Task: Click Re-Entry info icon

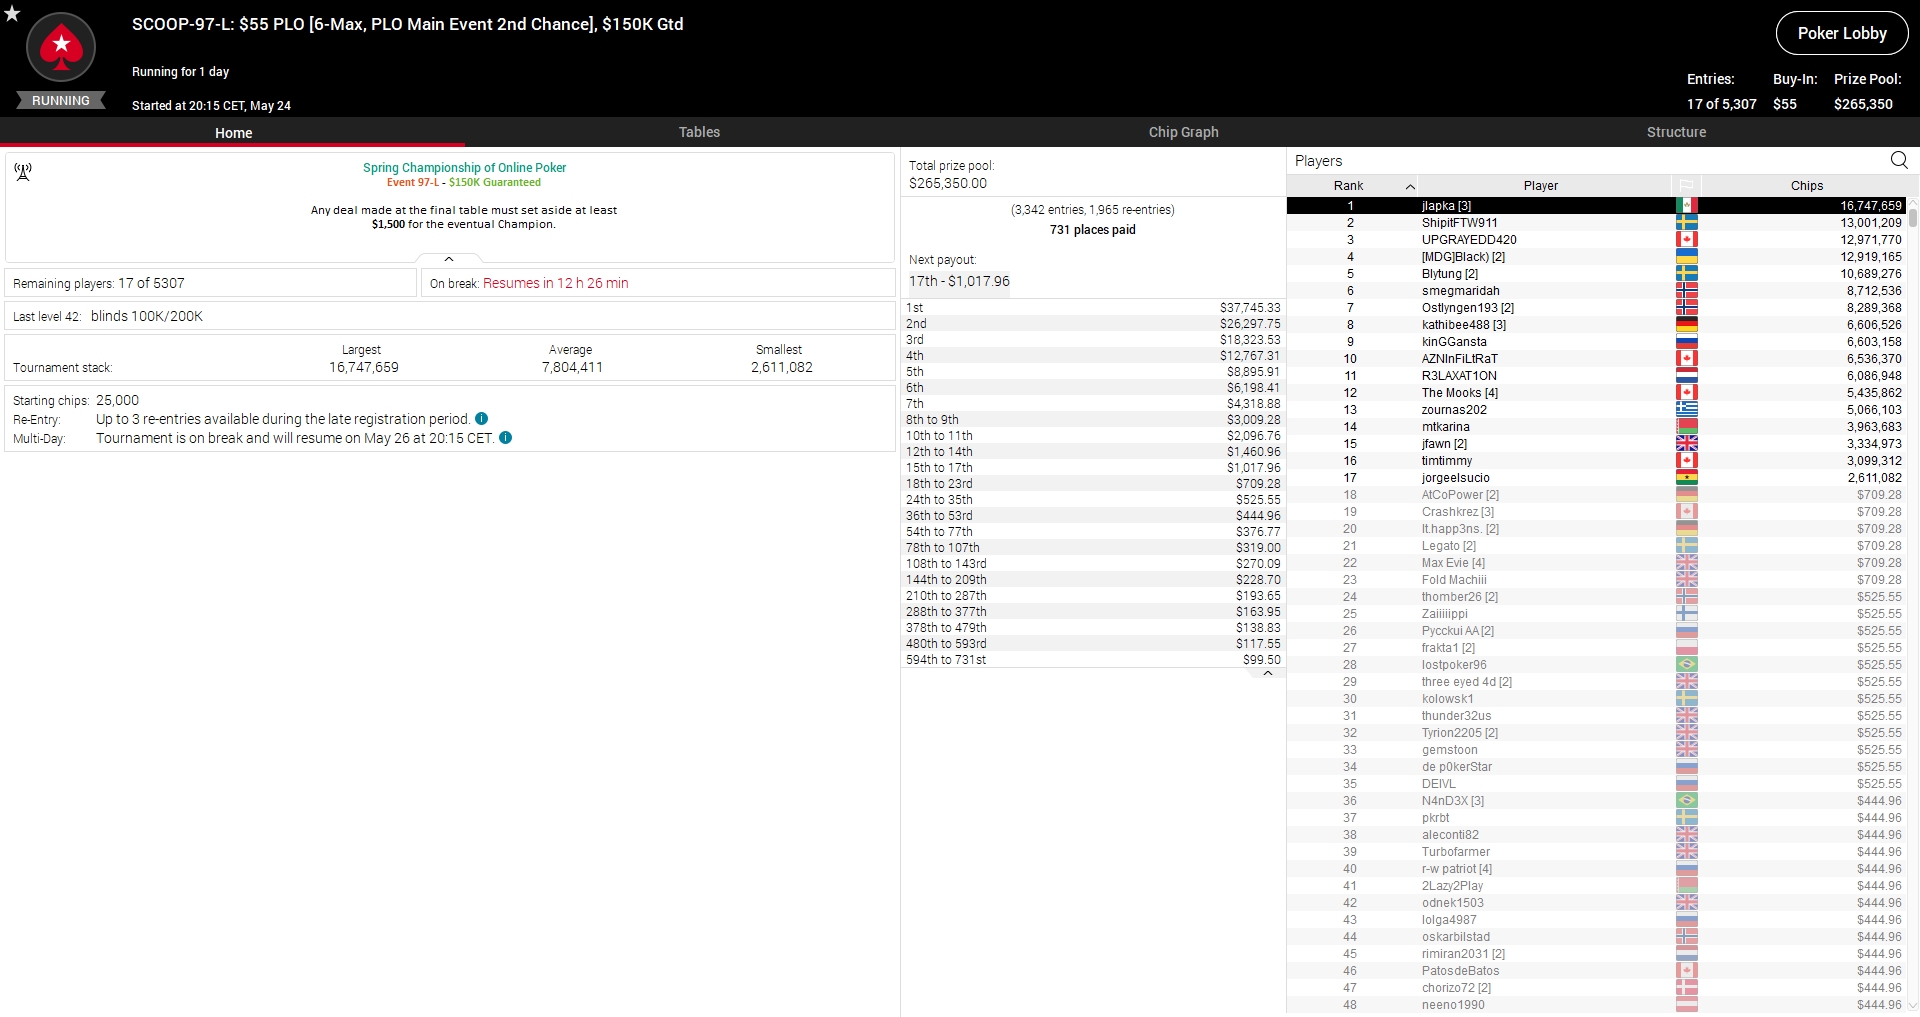Action: point(481,419)
